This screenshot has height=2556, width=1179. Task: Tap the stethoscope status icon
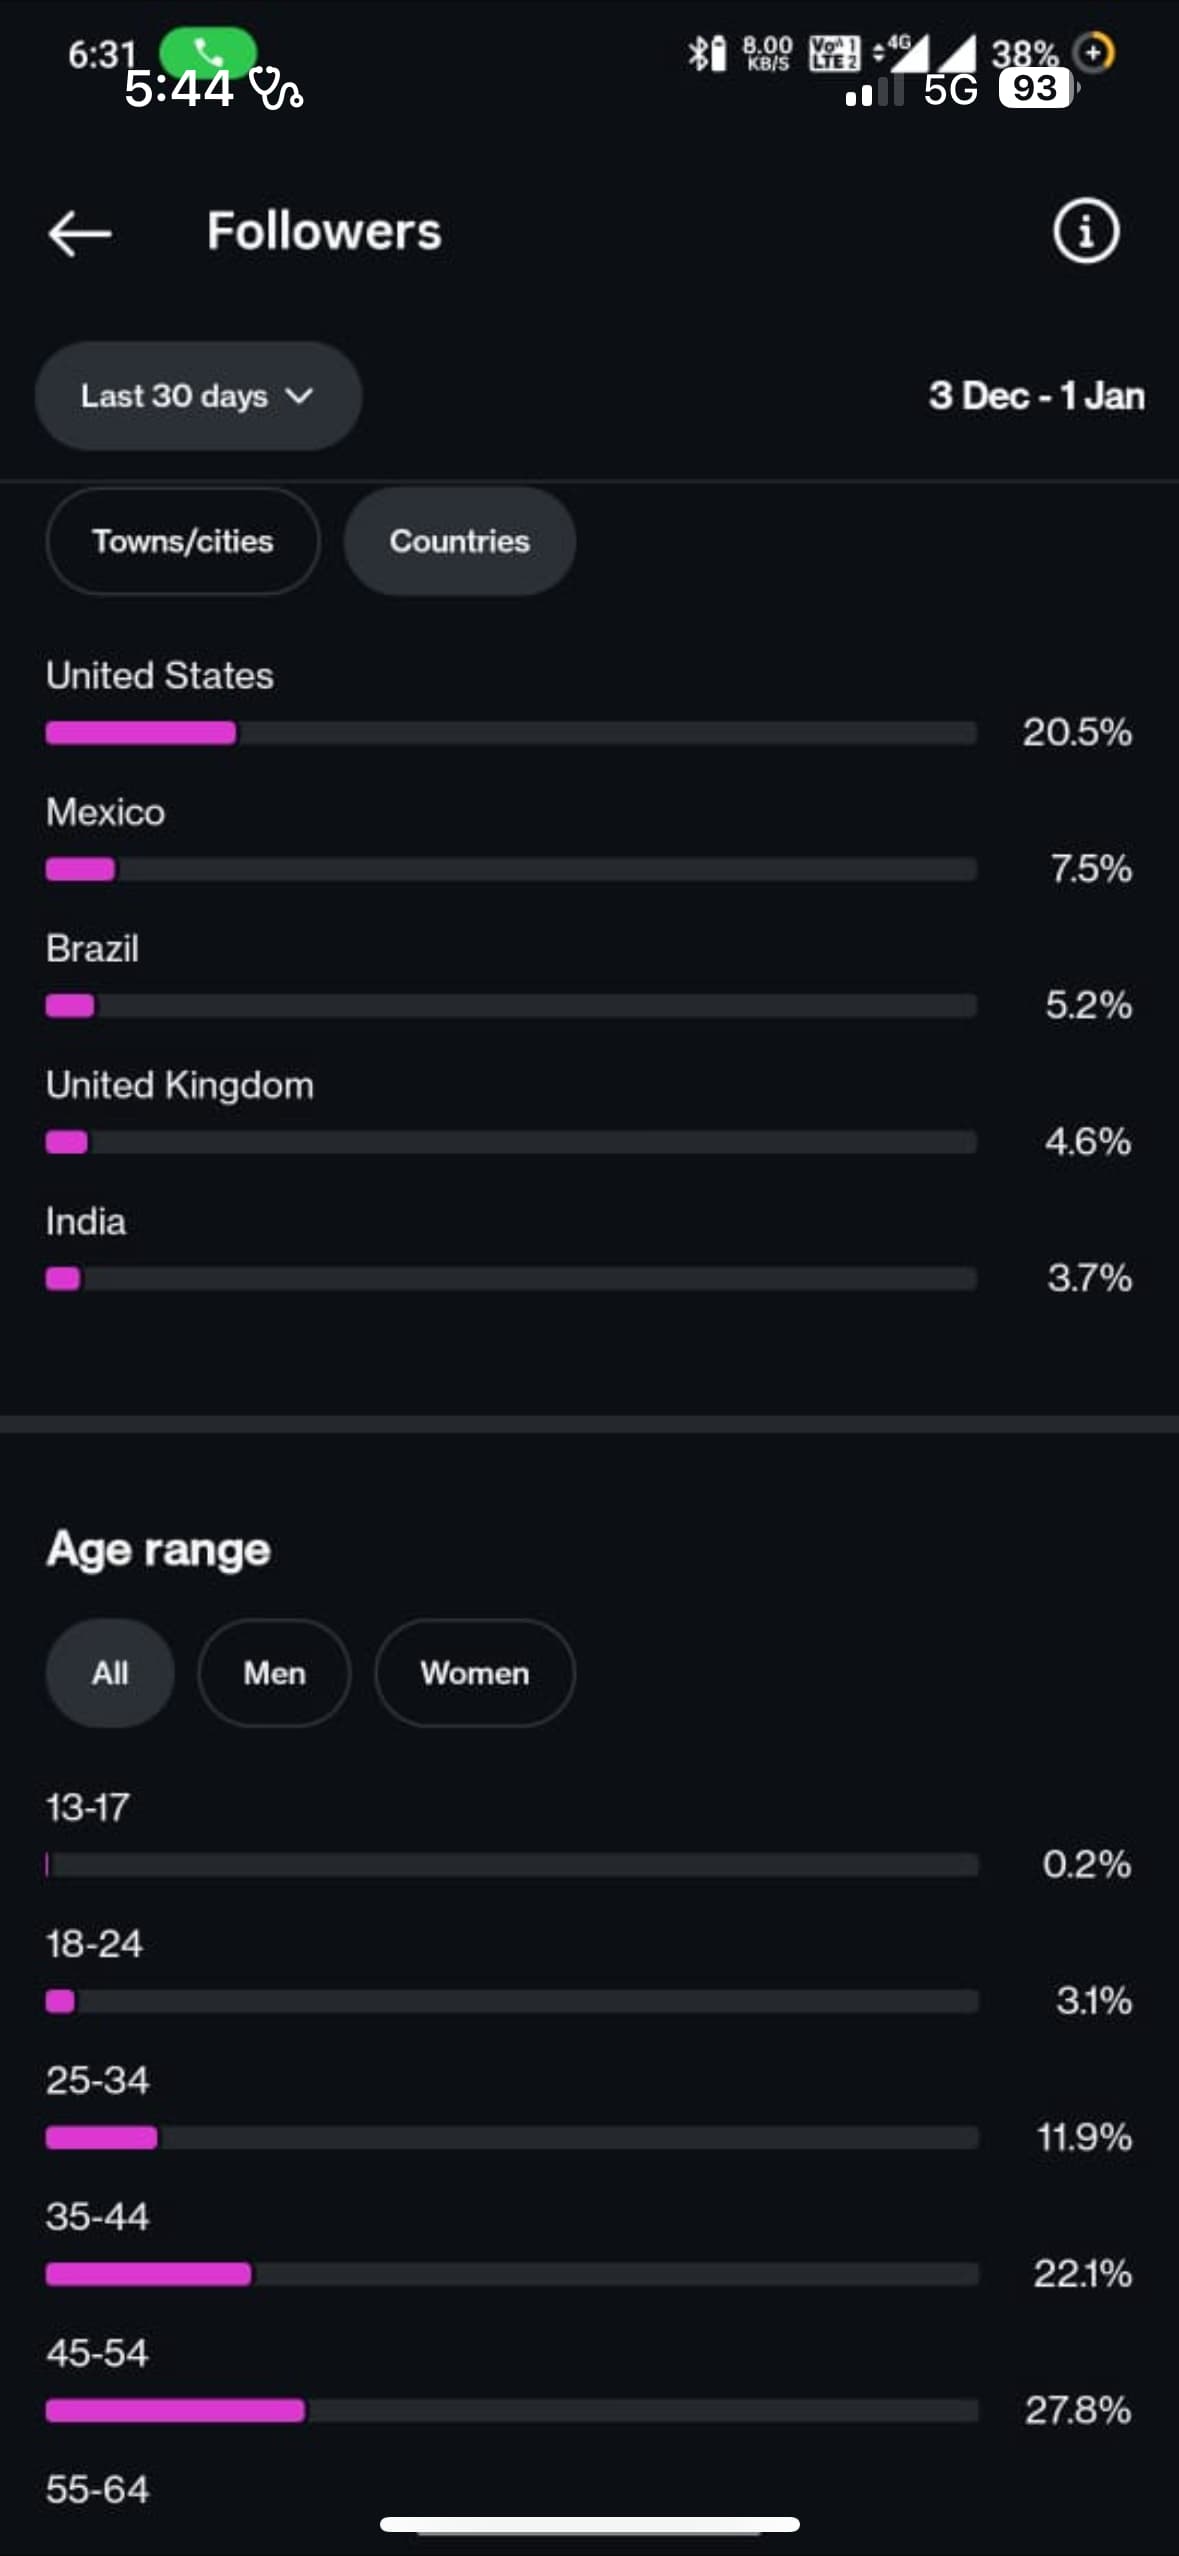point(276,88)
